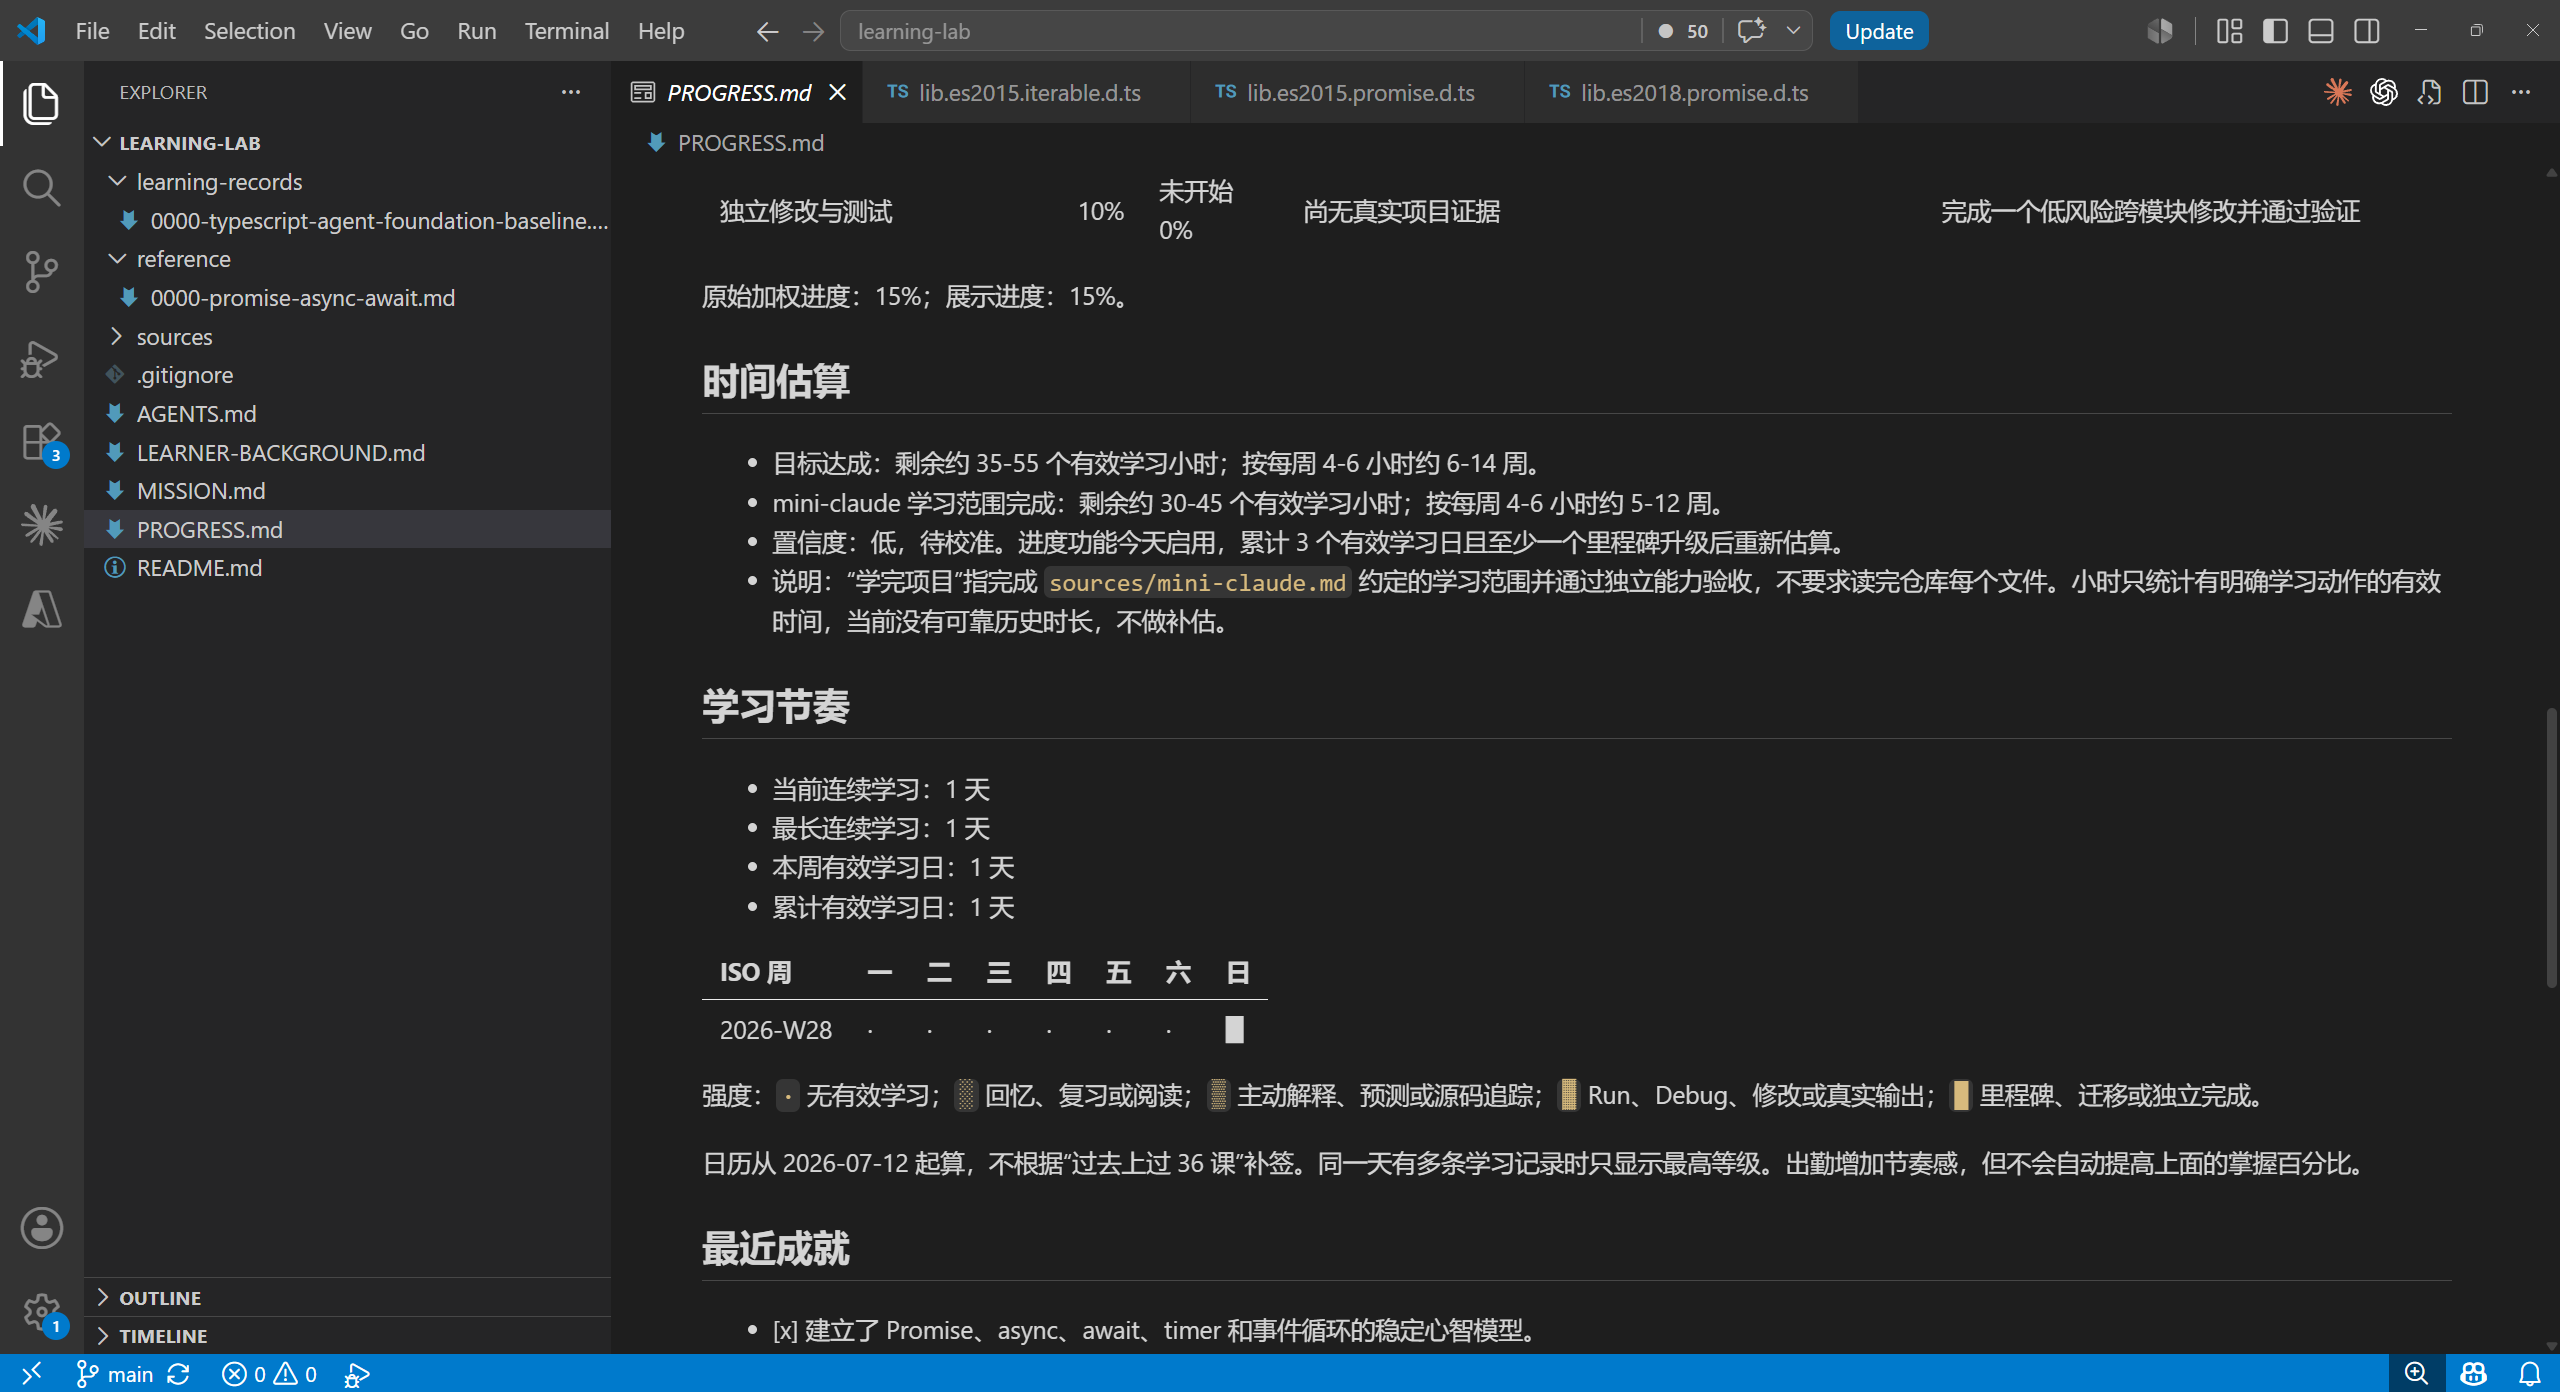Screen dimensions: 2560x1392
Task: Open the Run and Debug view
Action: coord(41,358)
